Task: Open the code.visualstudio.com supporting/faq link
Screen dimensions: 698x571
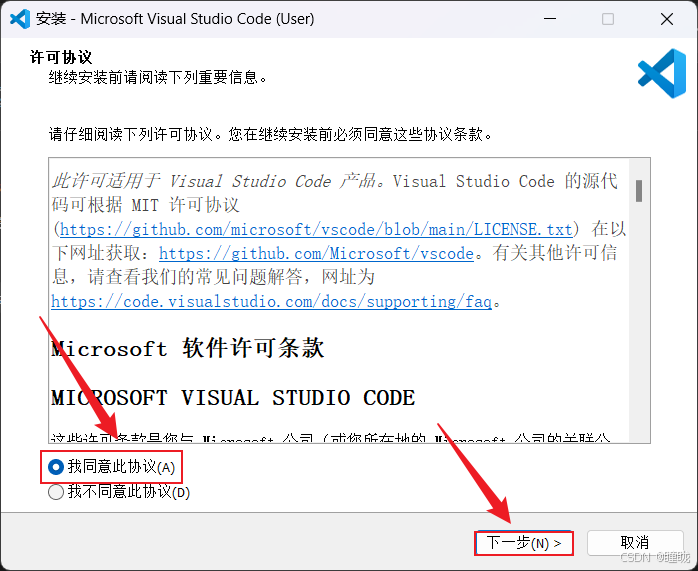Action: tap(272, 302)
